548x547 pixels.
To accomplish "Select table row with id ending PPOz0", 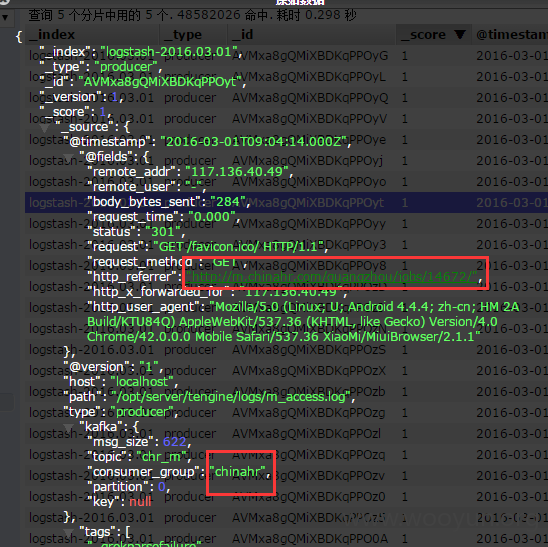I will pos(286,496).
